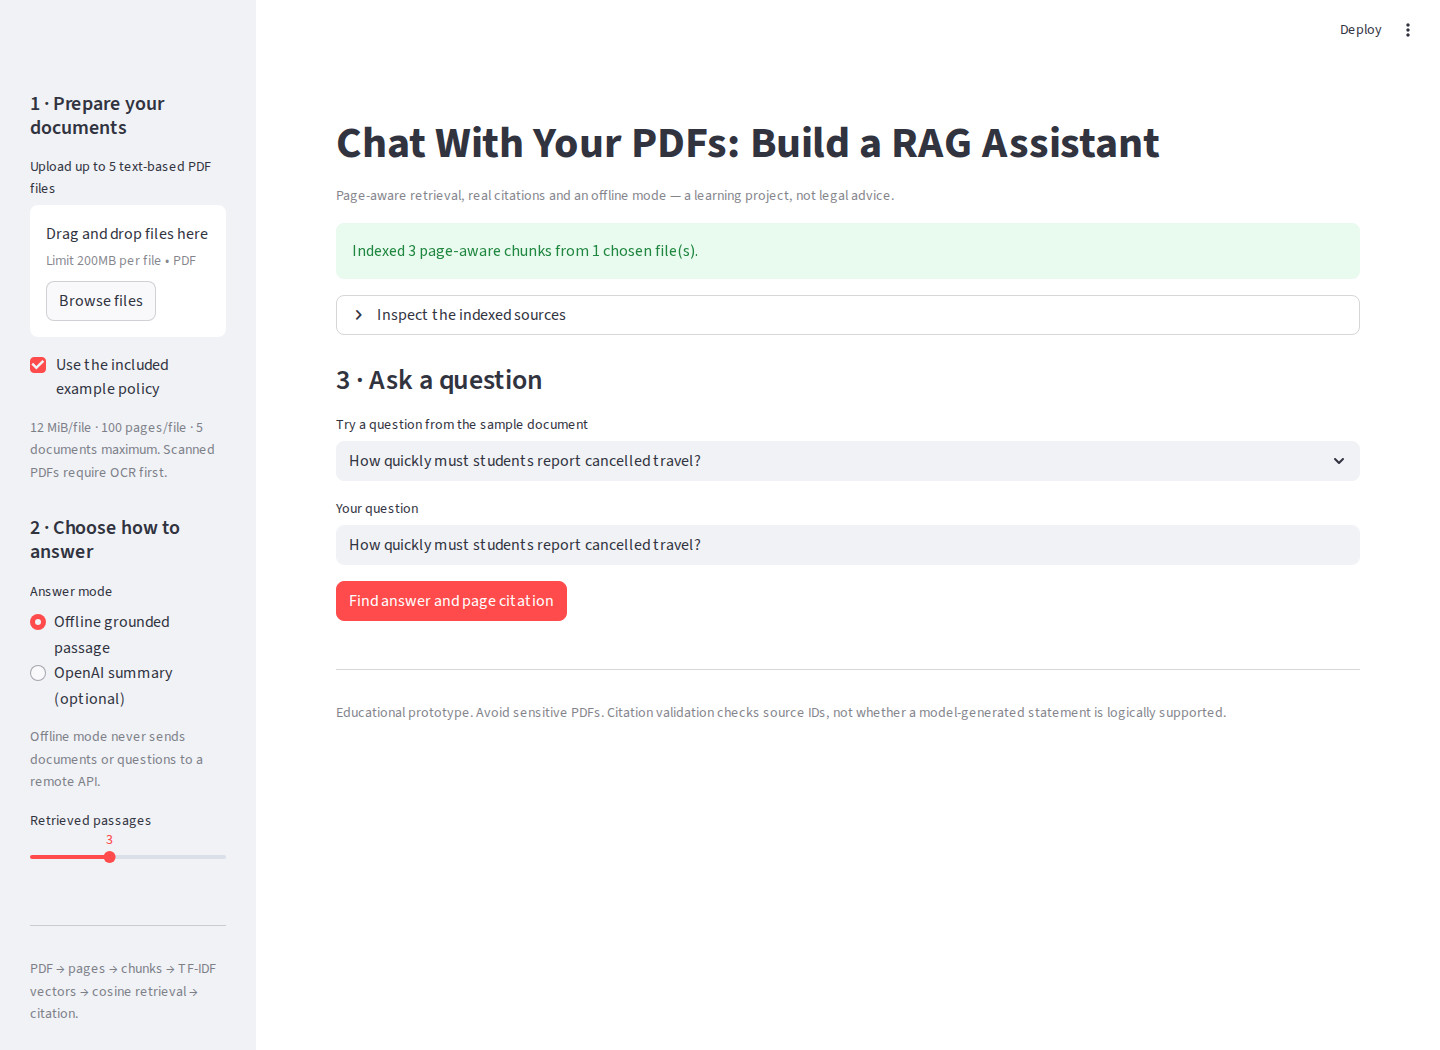This screenshot has height=1050, width=1440.
Task: Click the 'Page-aware retrieval, real citations' subtitle
Action: [615, 196]
